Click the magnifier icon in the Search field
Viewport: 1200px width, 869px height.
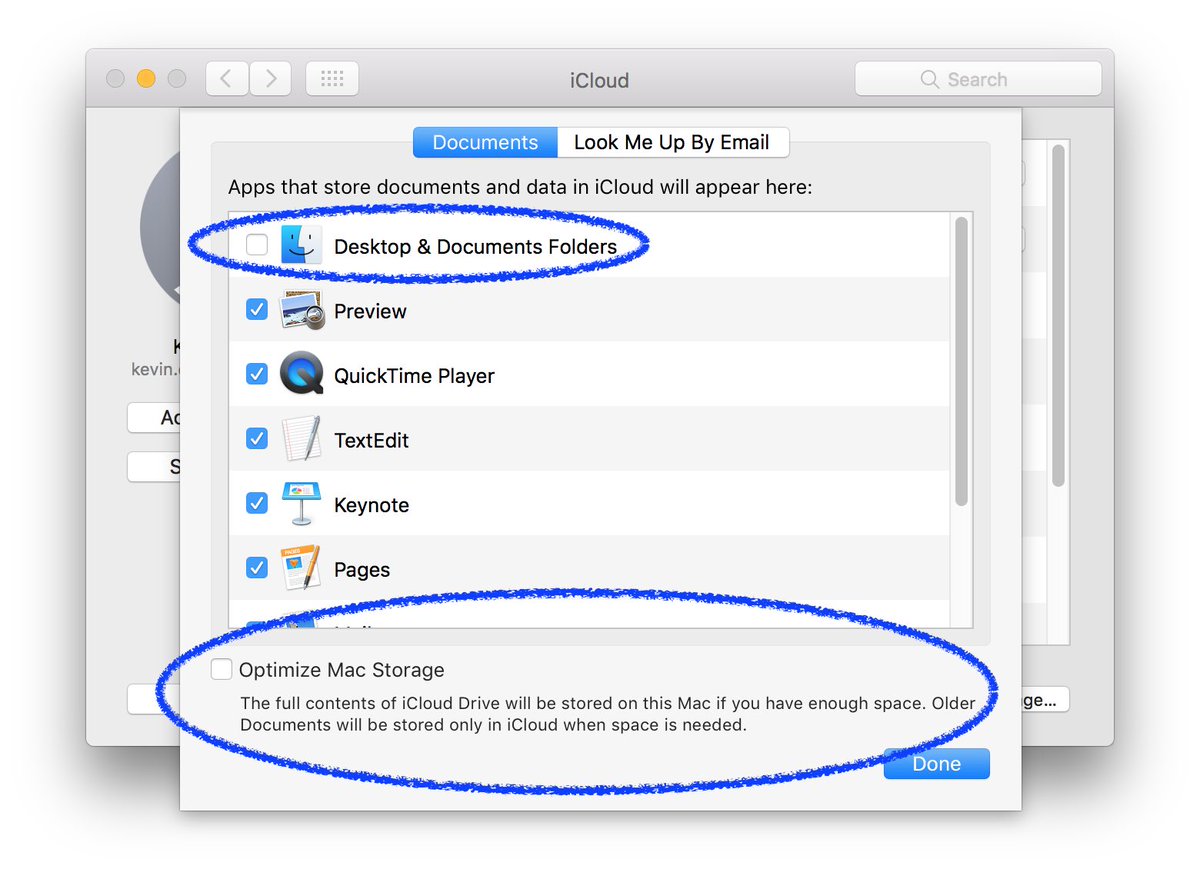point(930,80)
